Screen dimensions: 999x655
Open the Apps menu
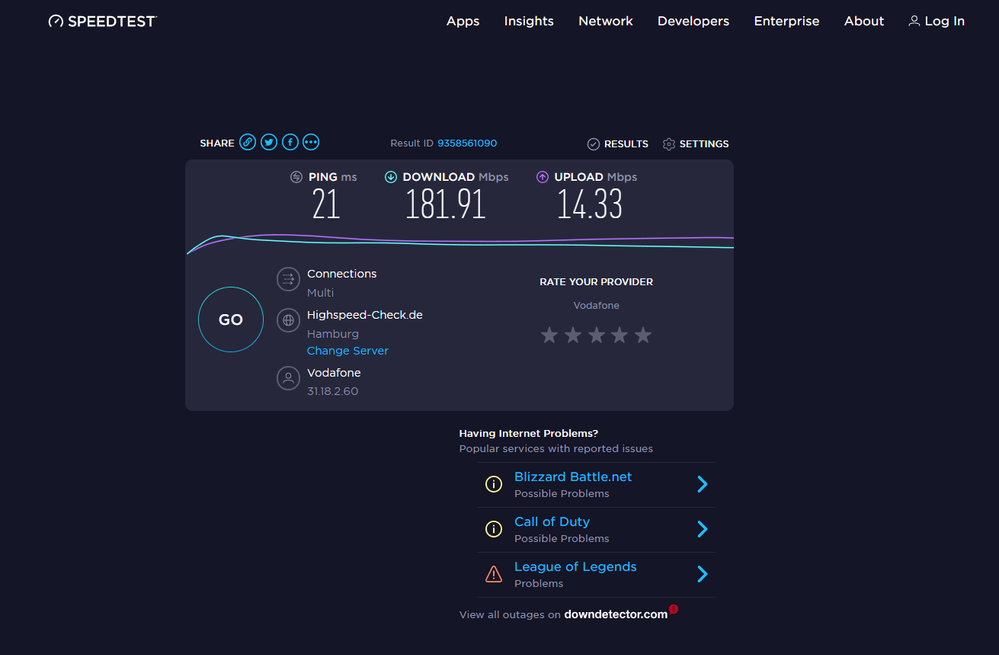click(x=463, y=21)
